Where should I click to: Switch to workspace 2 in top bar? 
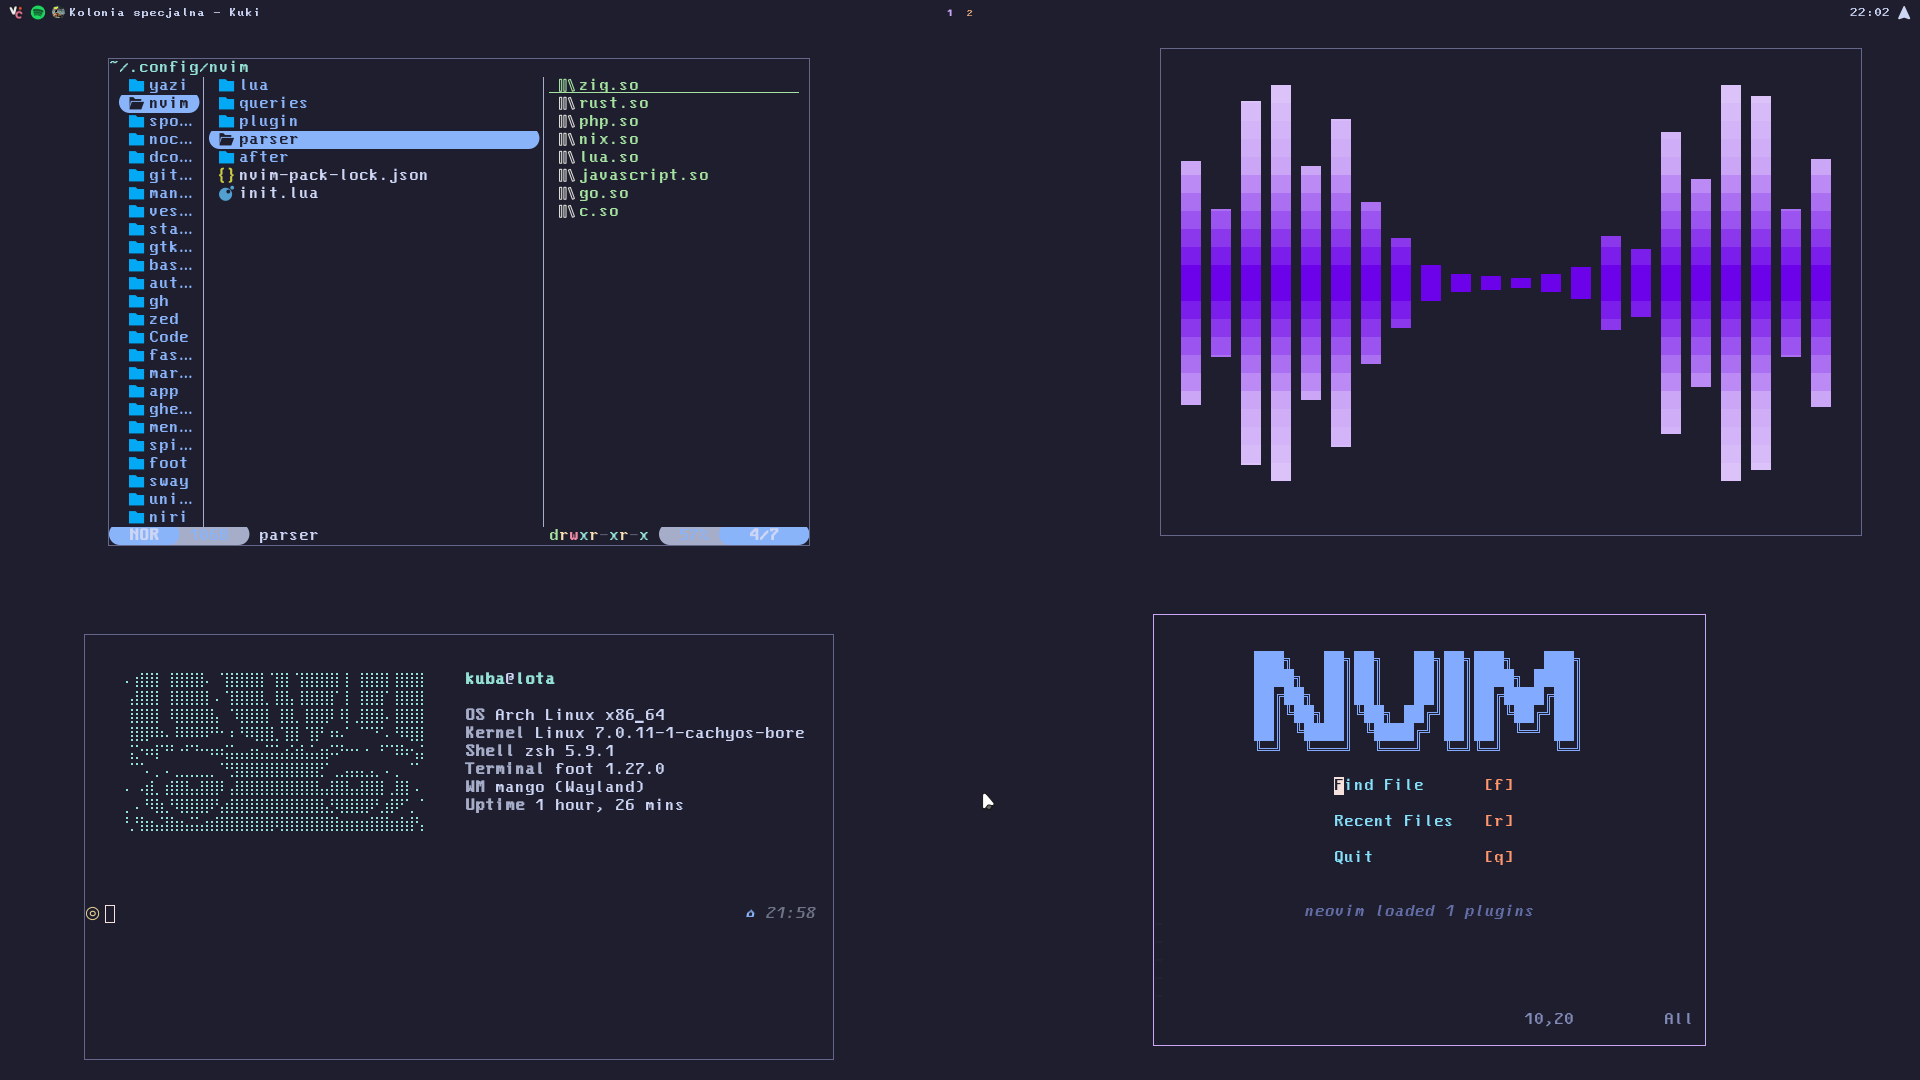tap(969, 13)
